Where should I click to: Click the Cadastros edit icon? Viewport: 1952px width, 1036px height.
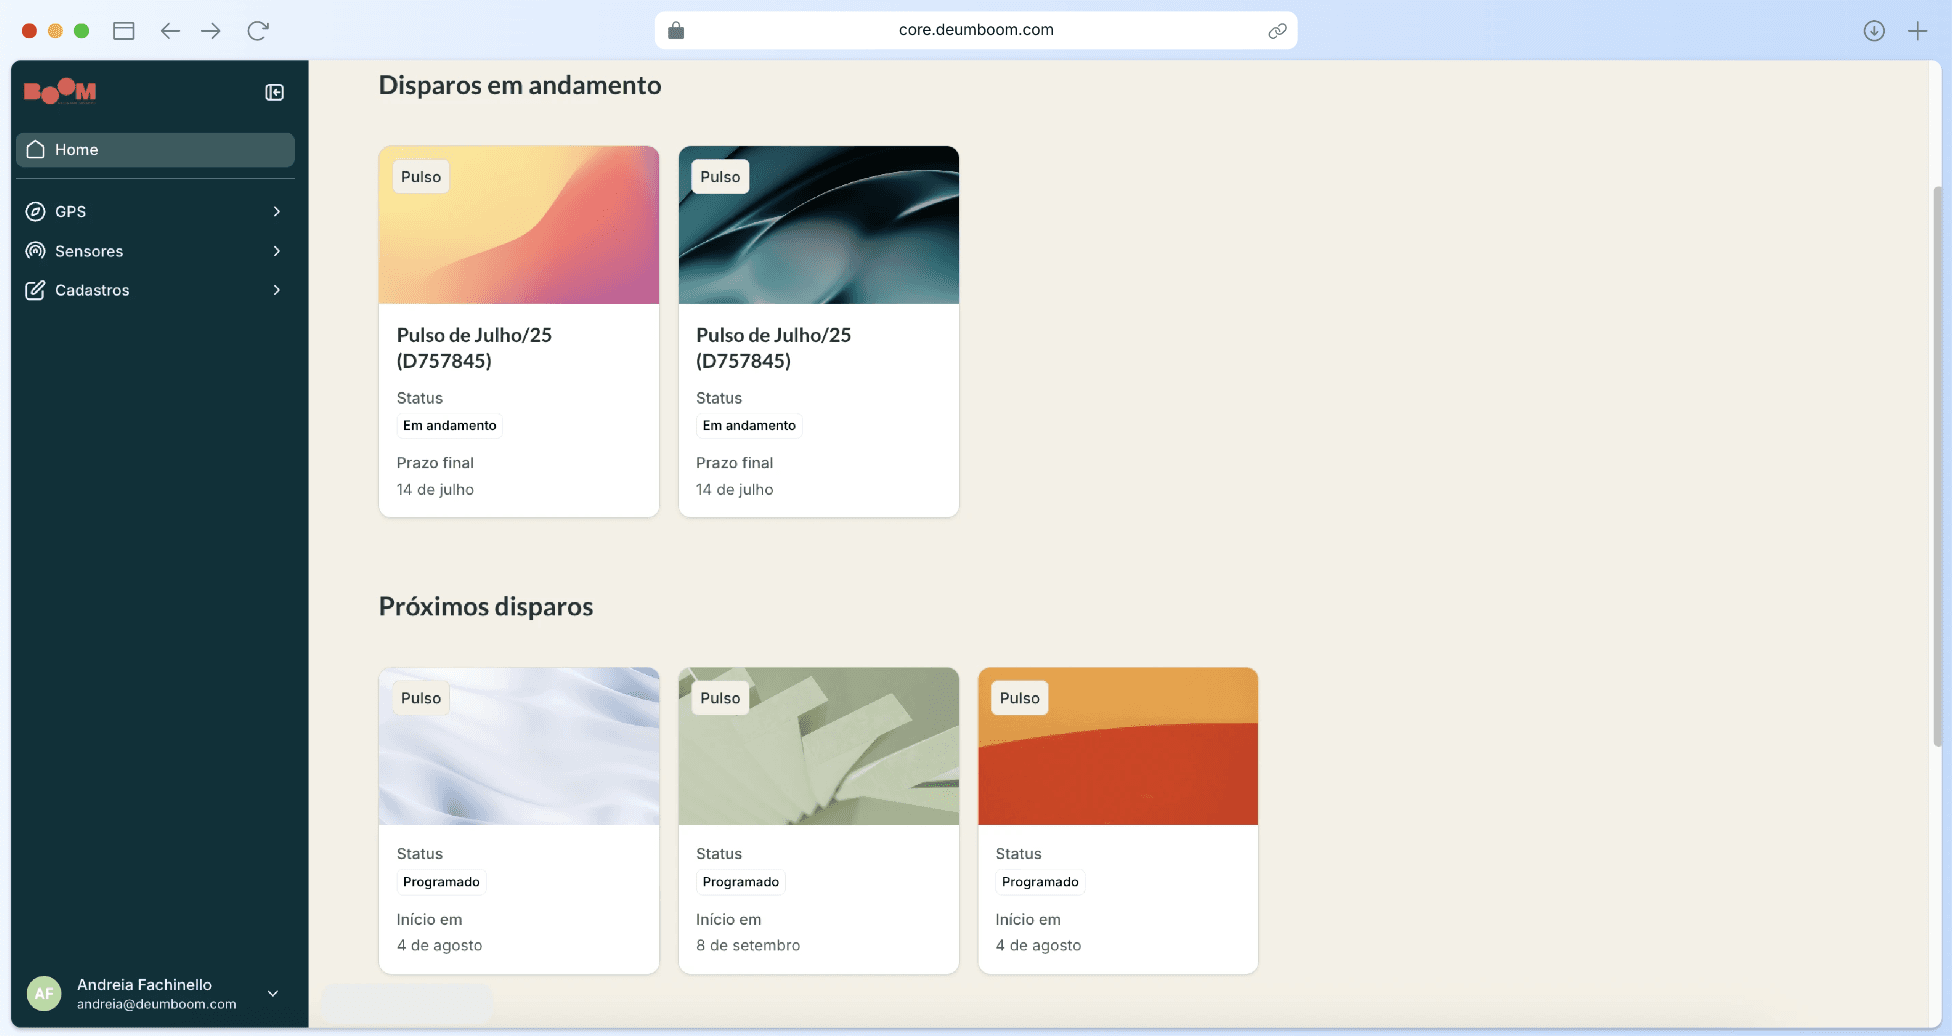click(35, 290)
